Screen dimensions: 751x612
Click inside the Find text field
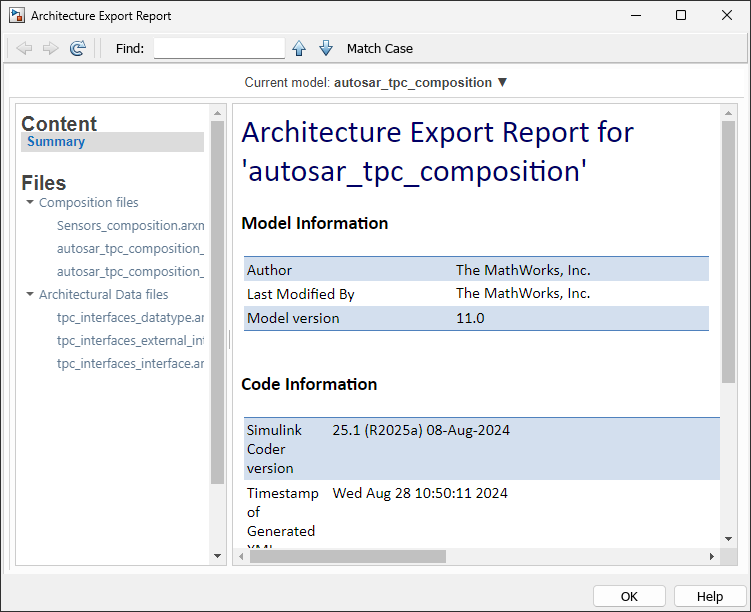pyautogui.click(x=219, y=48)
